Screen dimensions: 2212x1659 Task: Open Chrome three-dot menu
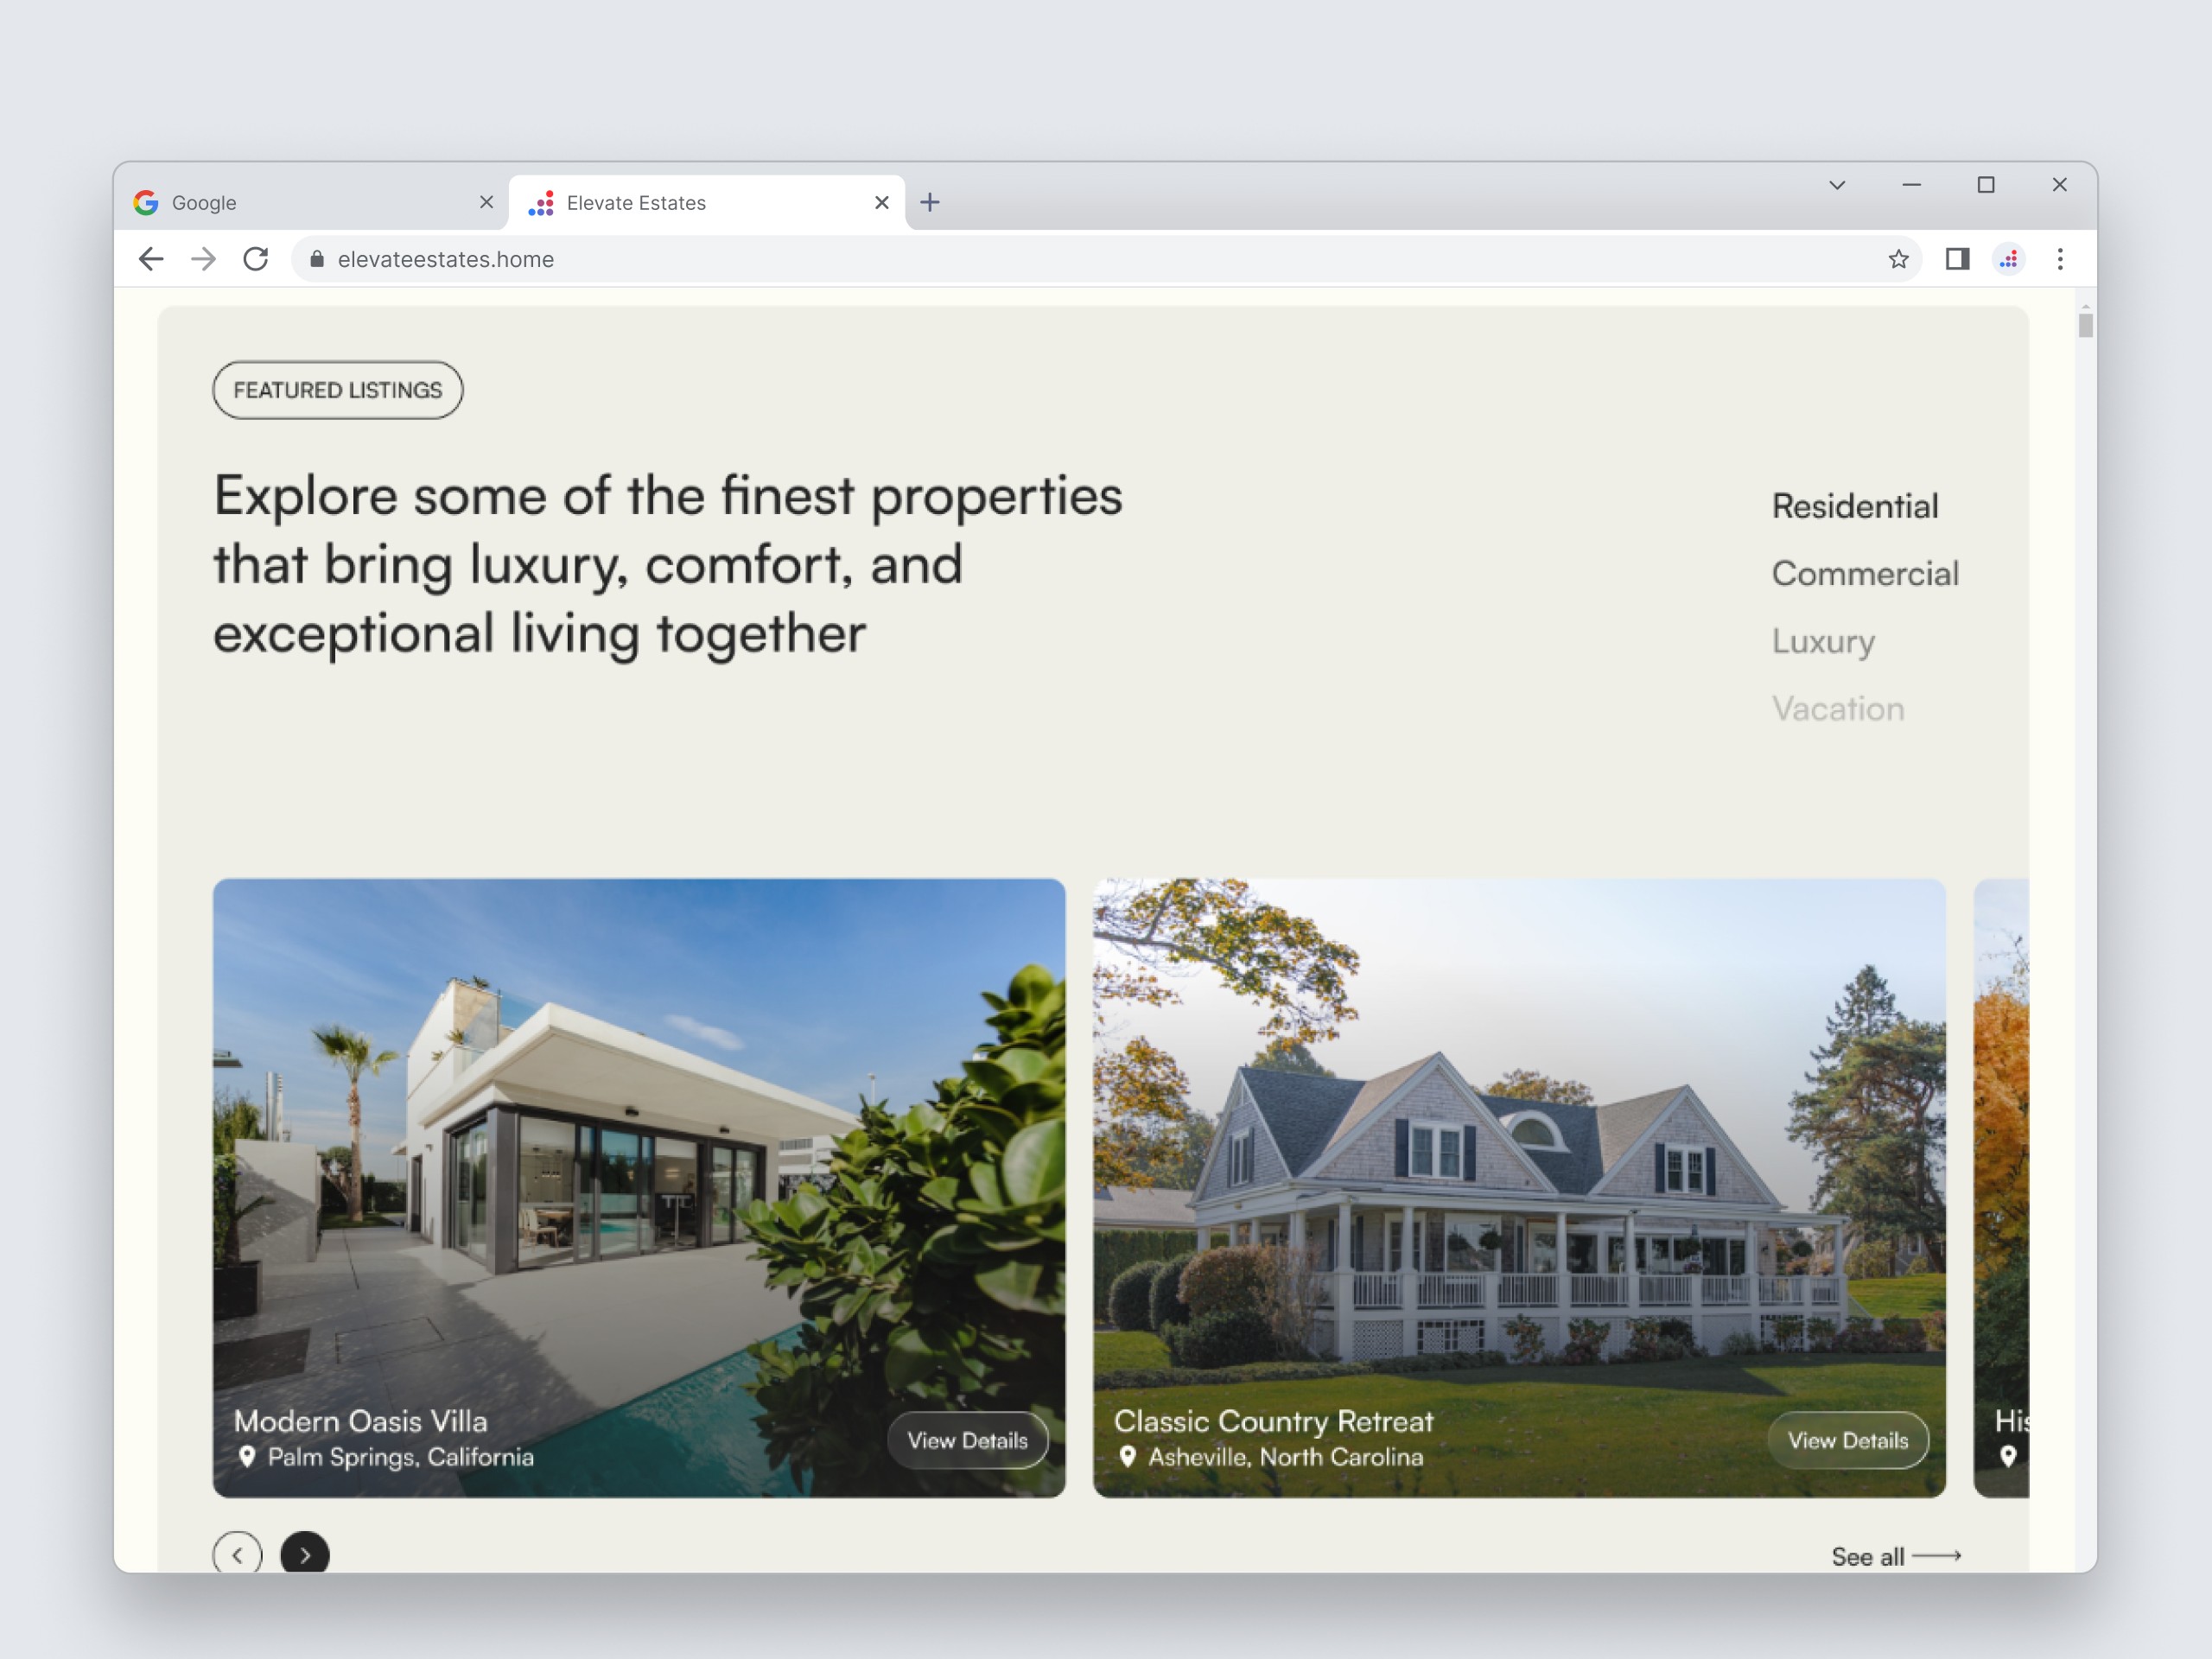click(x=2060, y=259)
